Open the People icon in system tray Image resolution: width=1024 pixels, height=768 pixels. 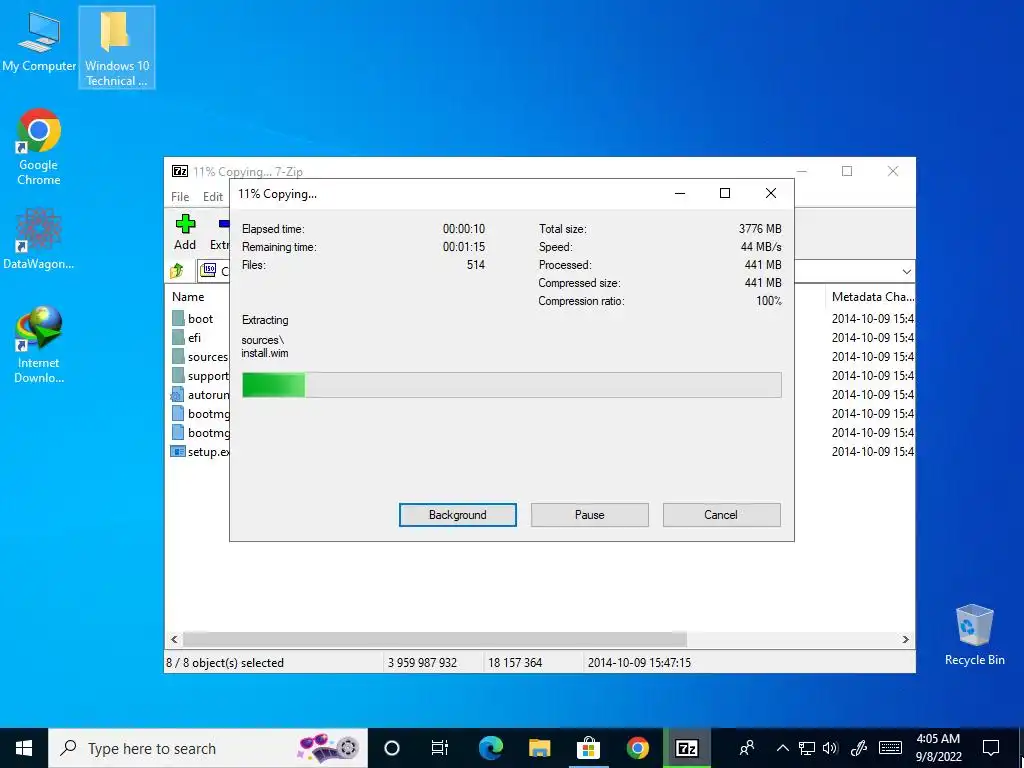[747, 748]
